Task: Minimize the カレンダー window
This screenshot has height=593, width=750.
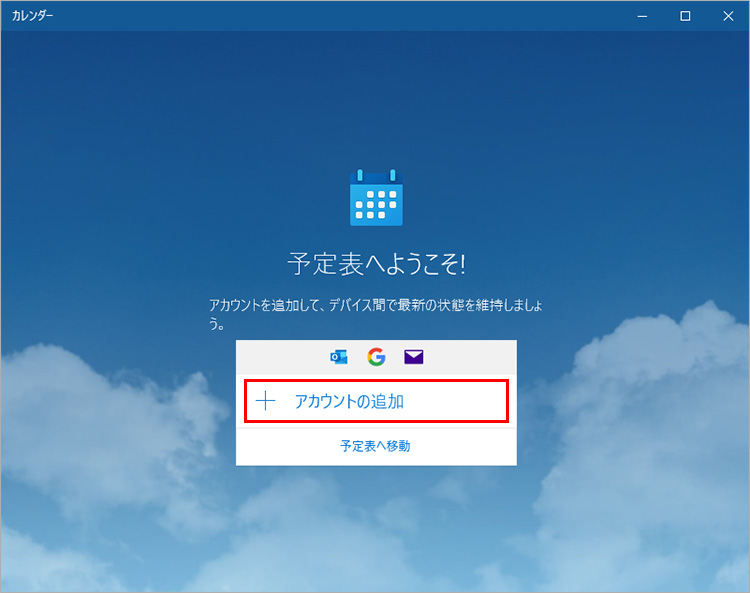Action: [642, 15]
